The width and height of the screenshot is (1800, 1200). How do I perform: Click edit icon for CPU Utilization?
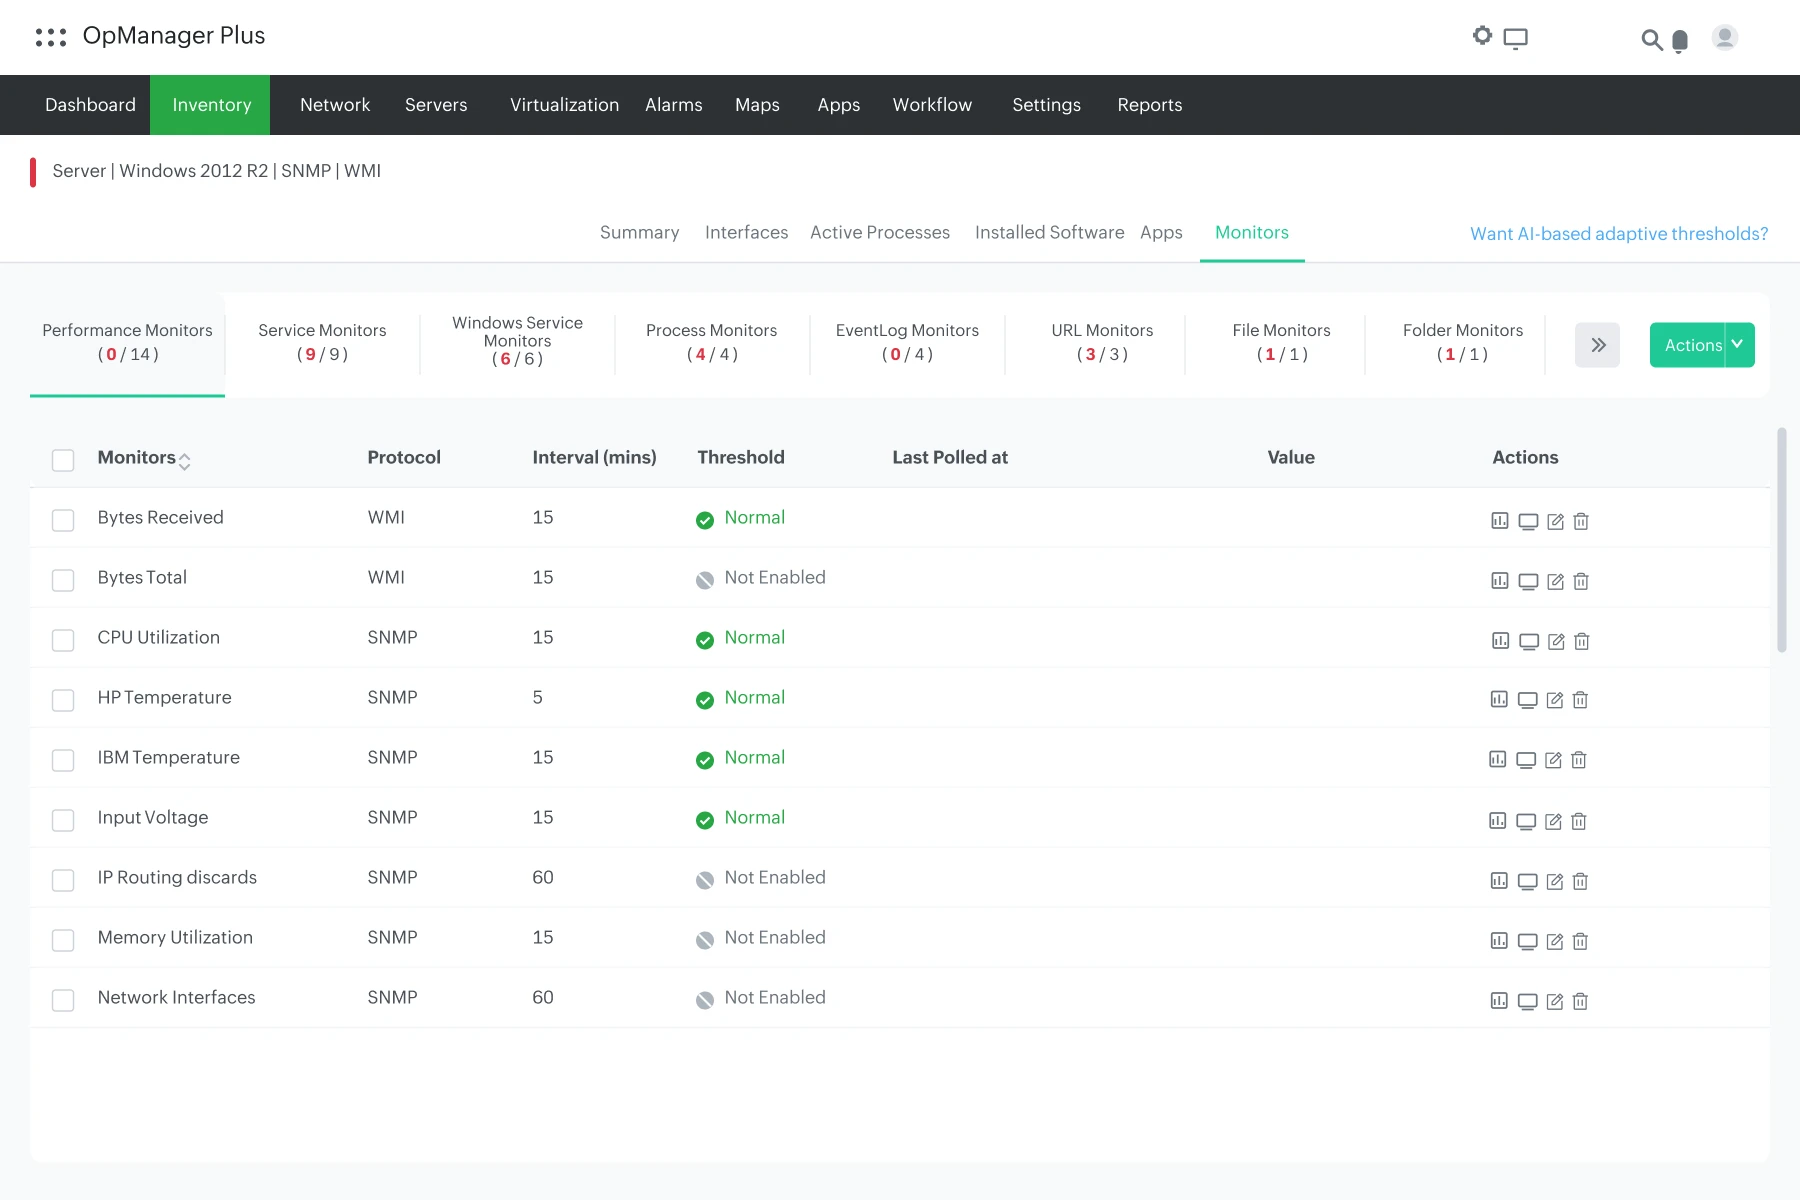pyautogui.click(x=1555, y=641)
